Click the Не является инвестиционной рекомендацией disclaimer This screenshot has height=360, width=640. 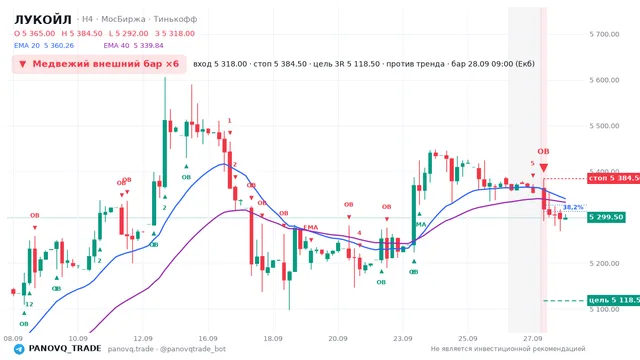(508, 349)
